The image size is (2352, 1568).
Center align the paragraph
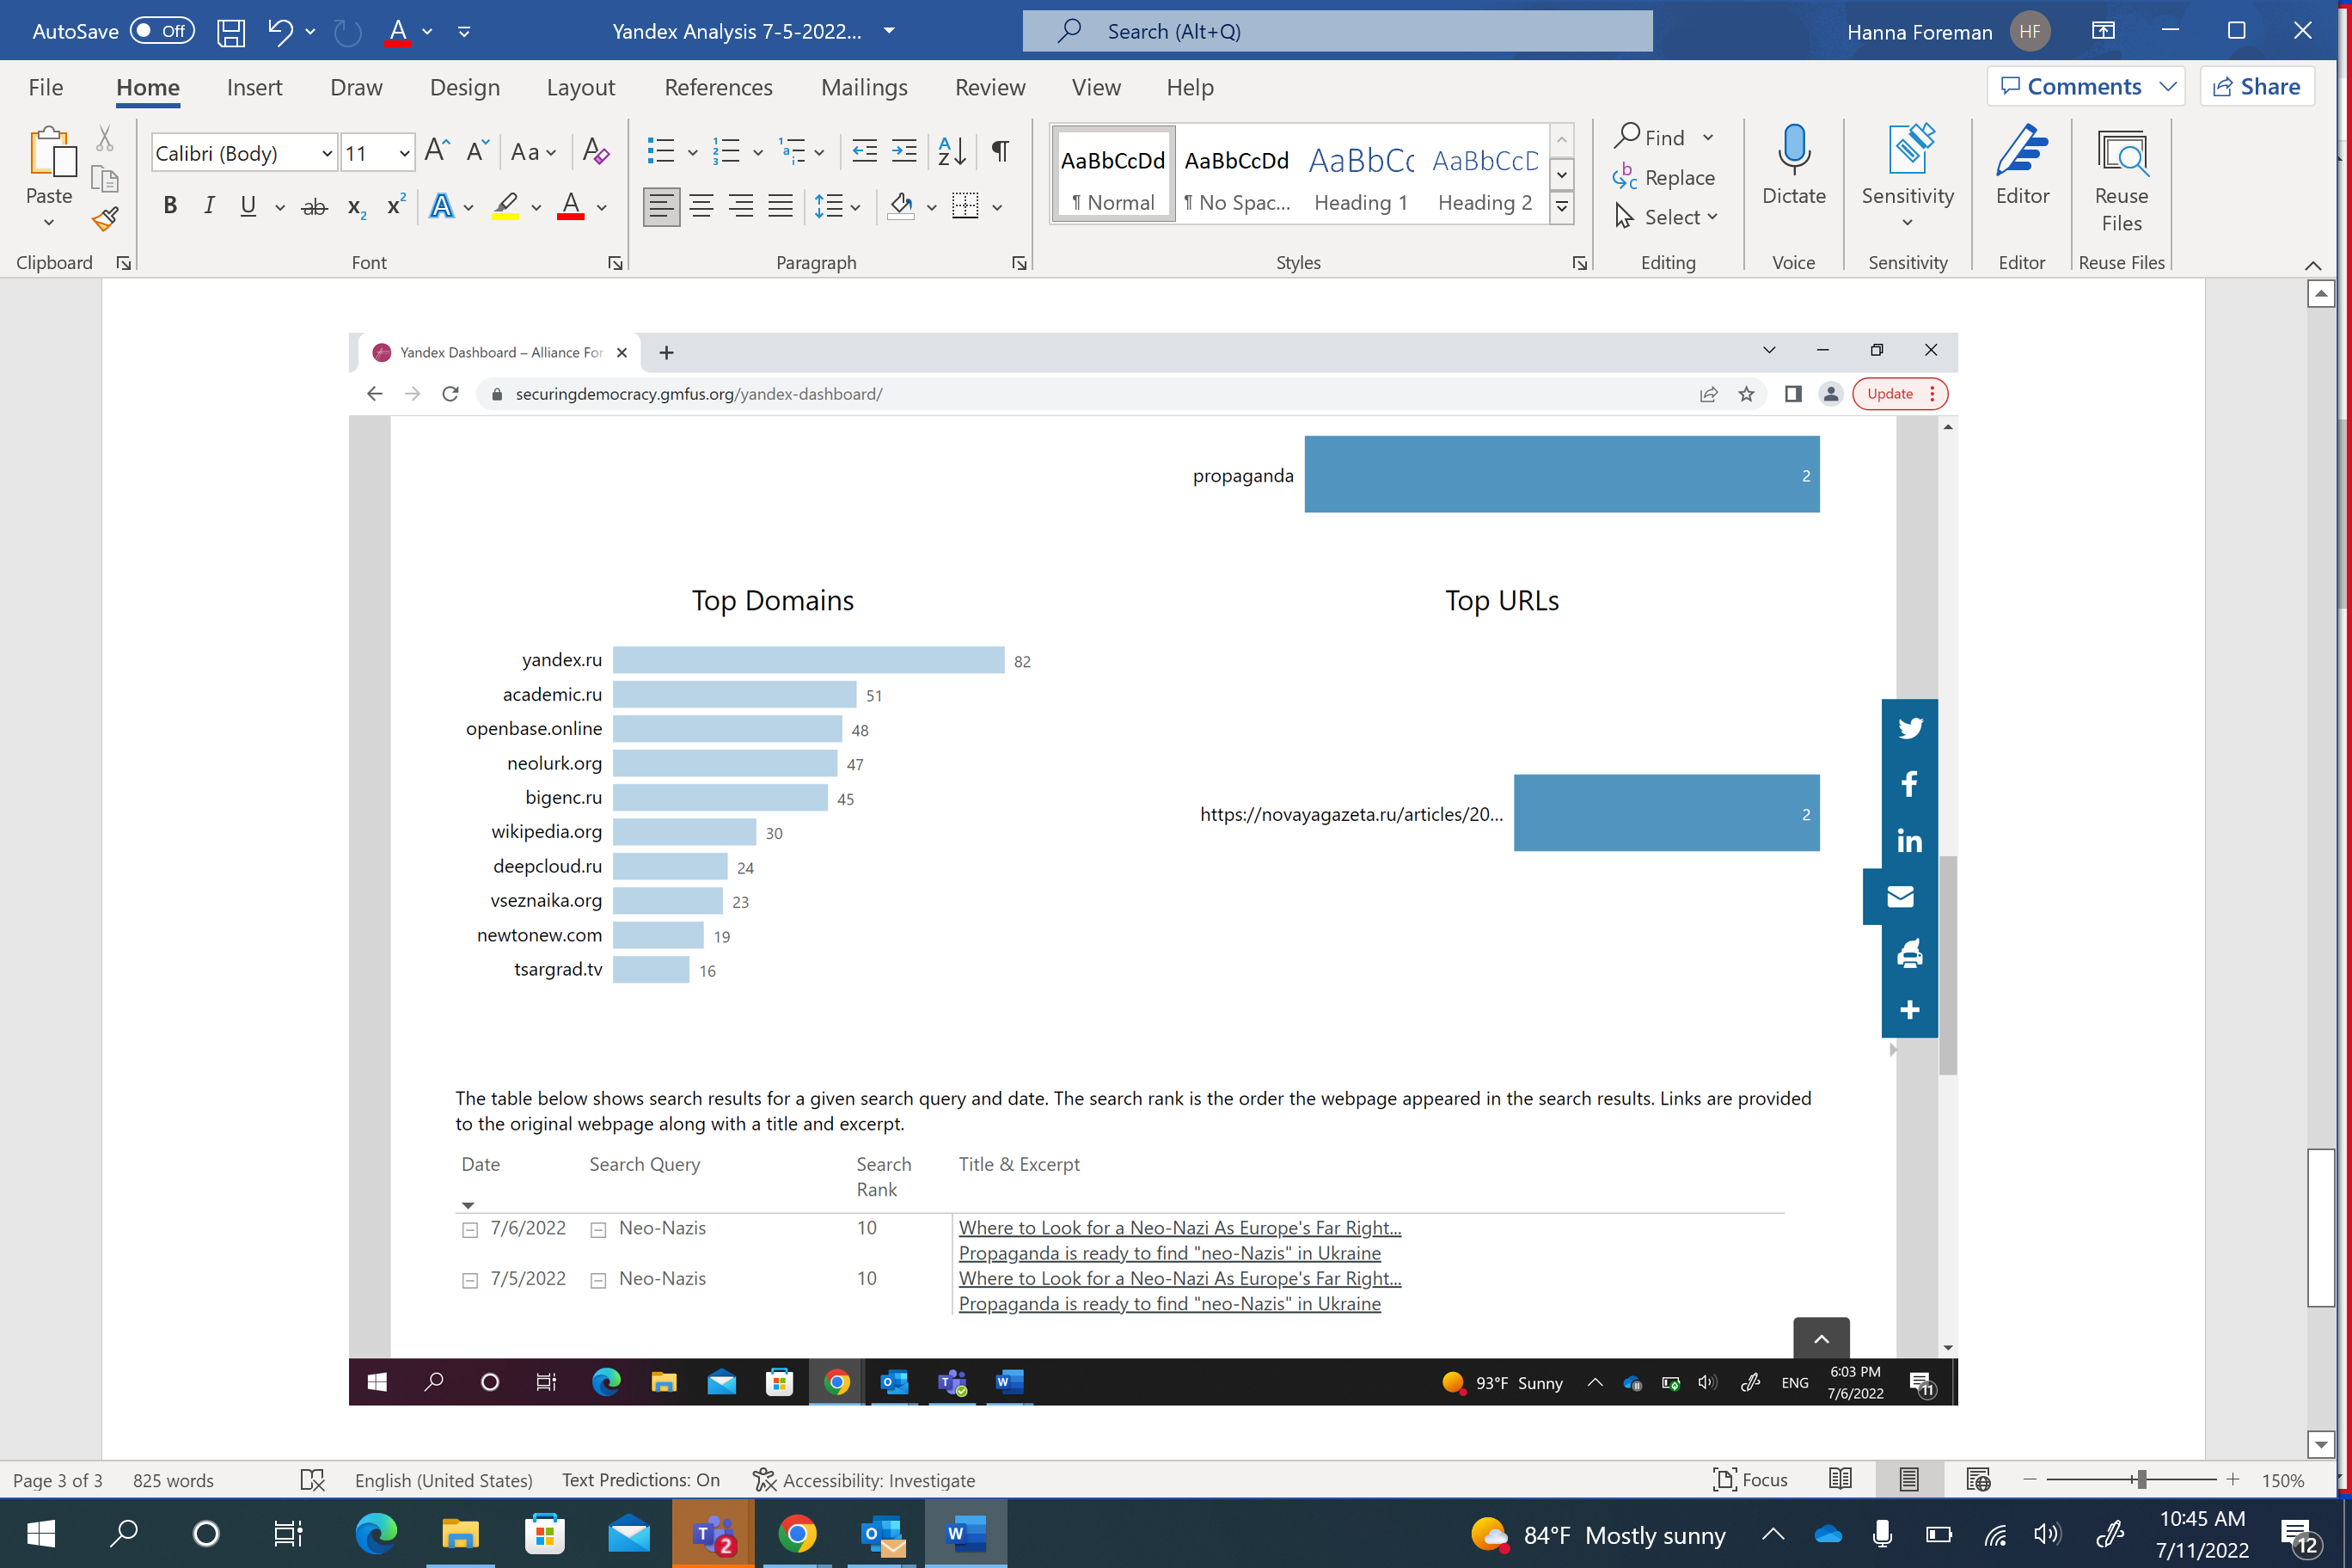(x=702, y=207)
